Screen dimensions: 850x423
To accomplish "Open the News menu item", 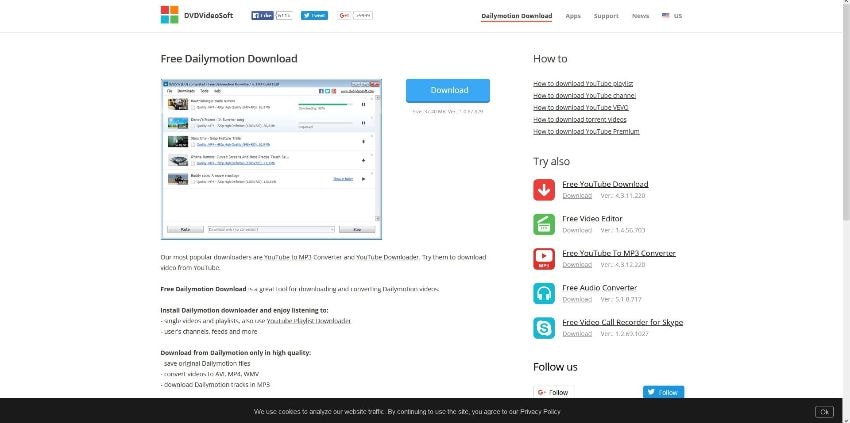I will click(x=640, y=16).
